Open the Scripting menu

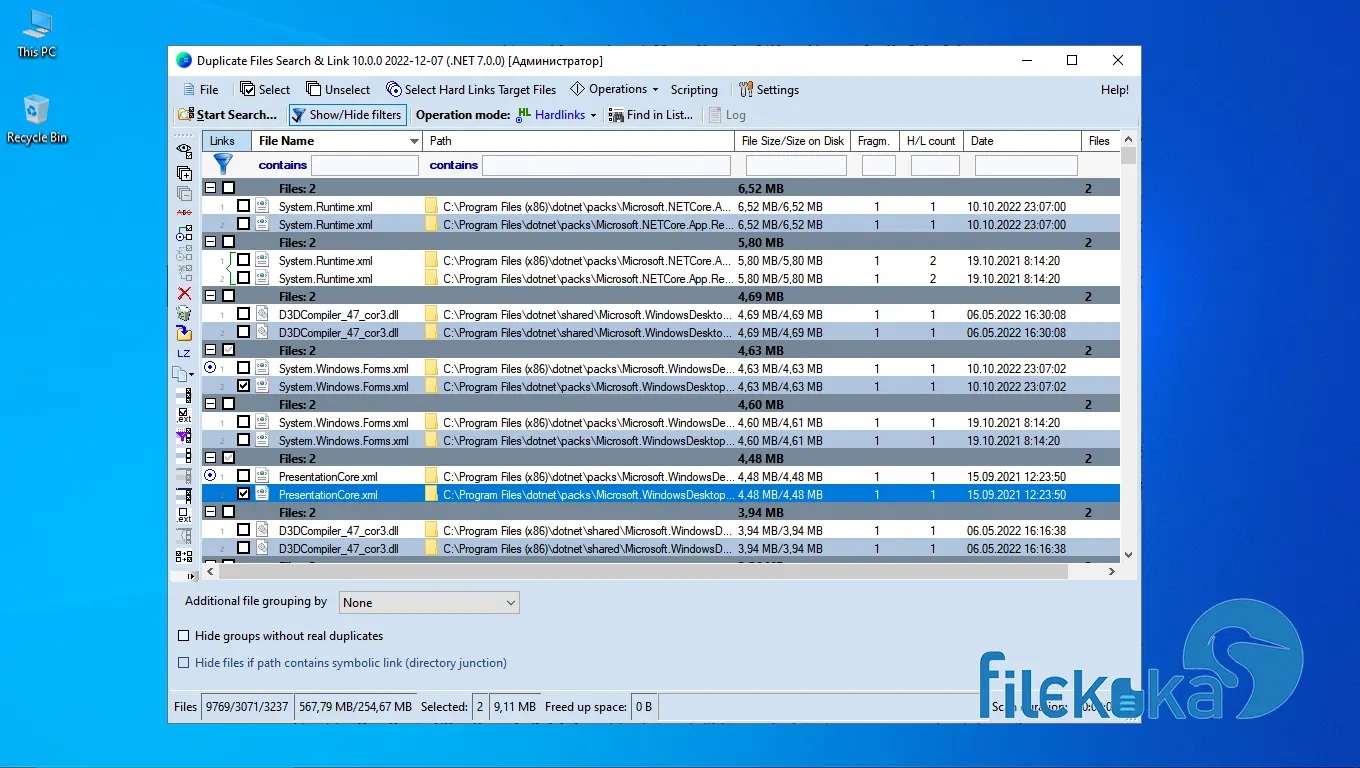click(694, 89)
